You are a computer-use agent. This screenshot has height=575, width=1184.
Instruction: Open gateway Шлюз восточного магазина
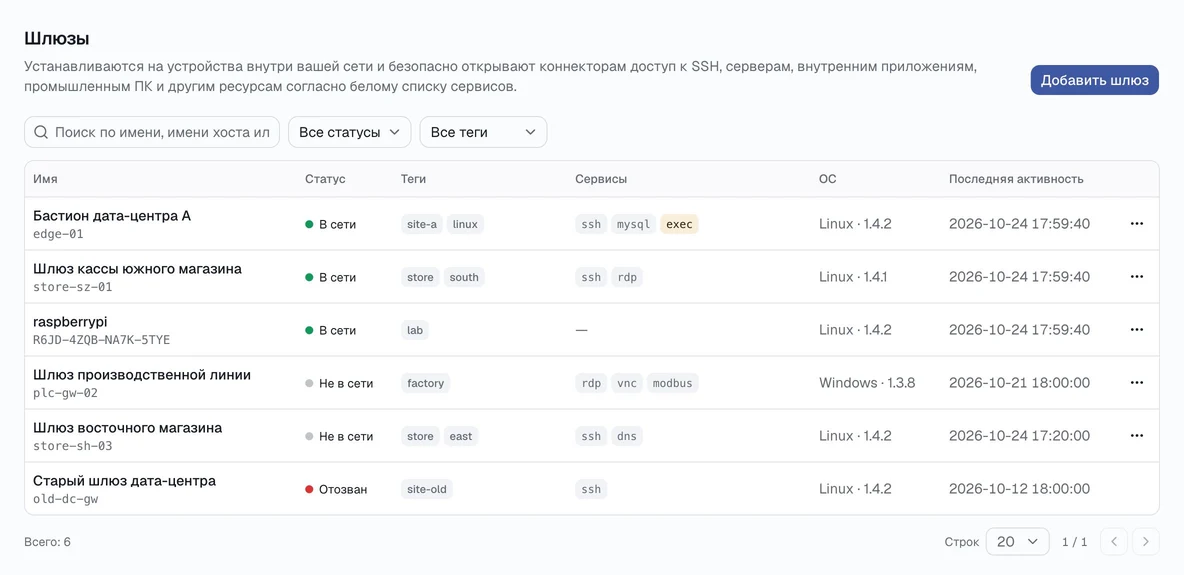pyautogui.click(x=128, y=428)
